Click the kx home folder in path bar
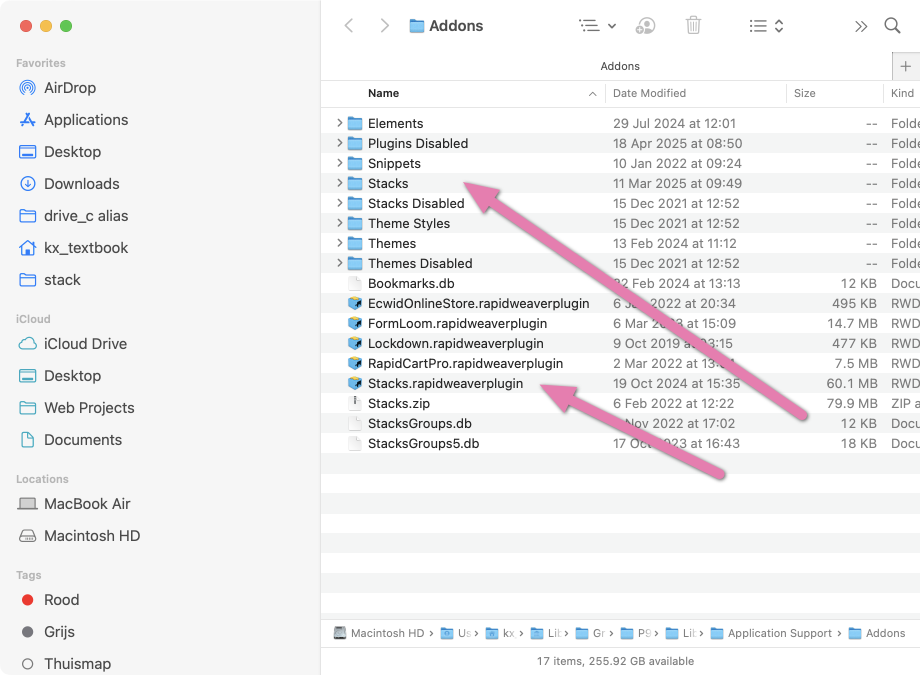 pyautogui.click(x=500, y=633)
